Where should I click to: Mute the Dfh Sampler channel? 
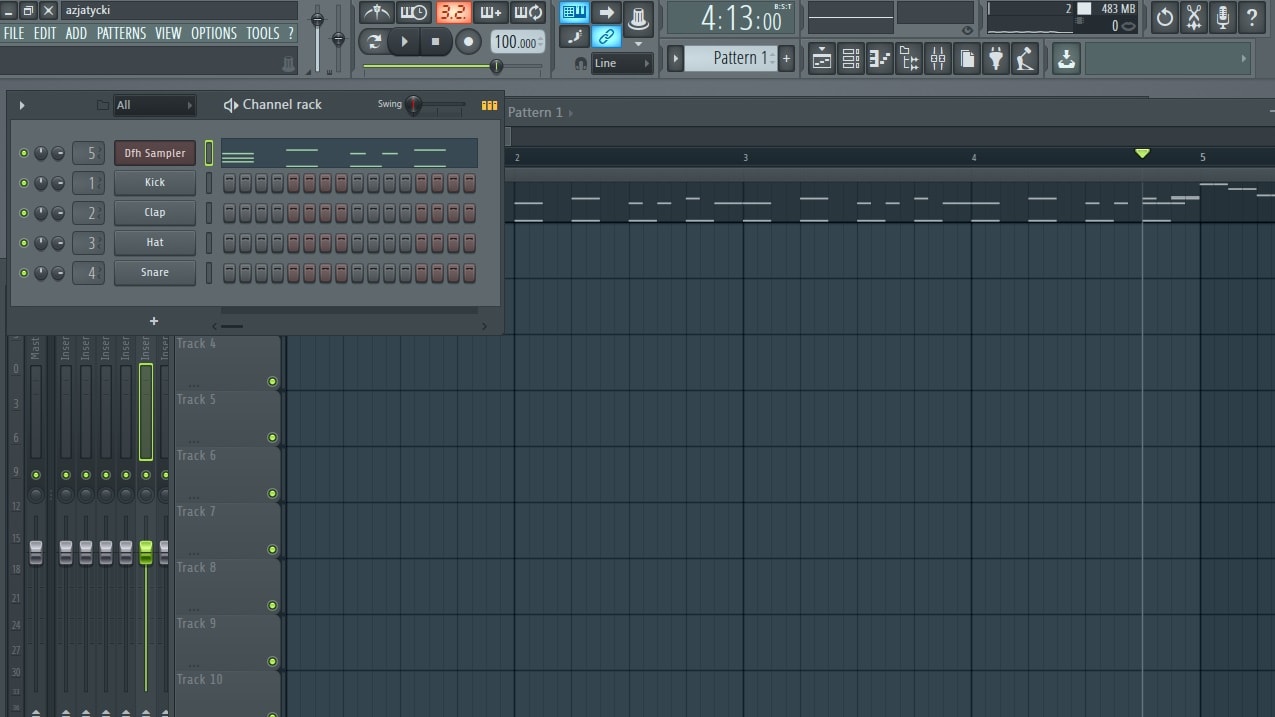click(24, 153)
